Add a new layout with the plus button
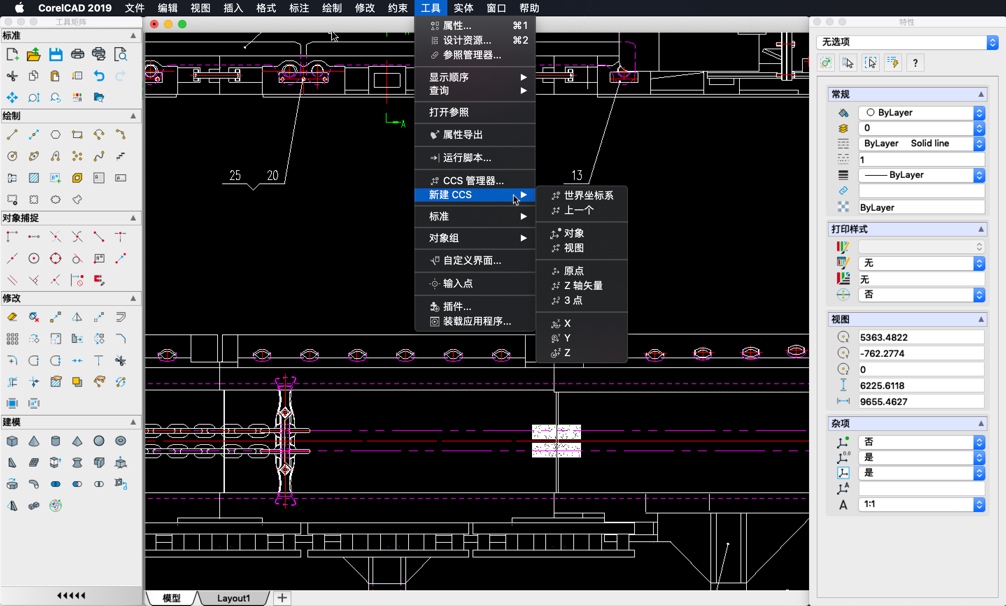 point(281,598)
